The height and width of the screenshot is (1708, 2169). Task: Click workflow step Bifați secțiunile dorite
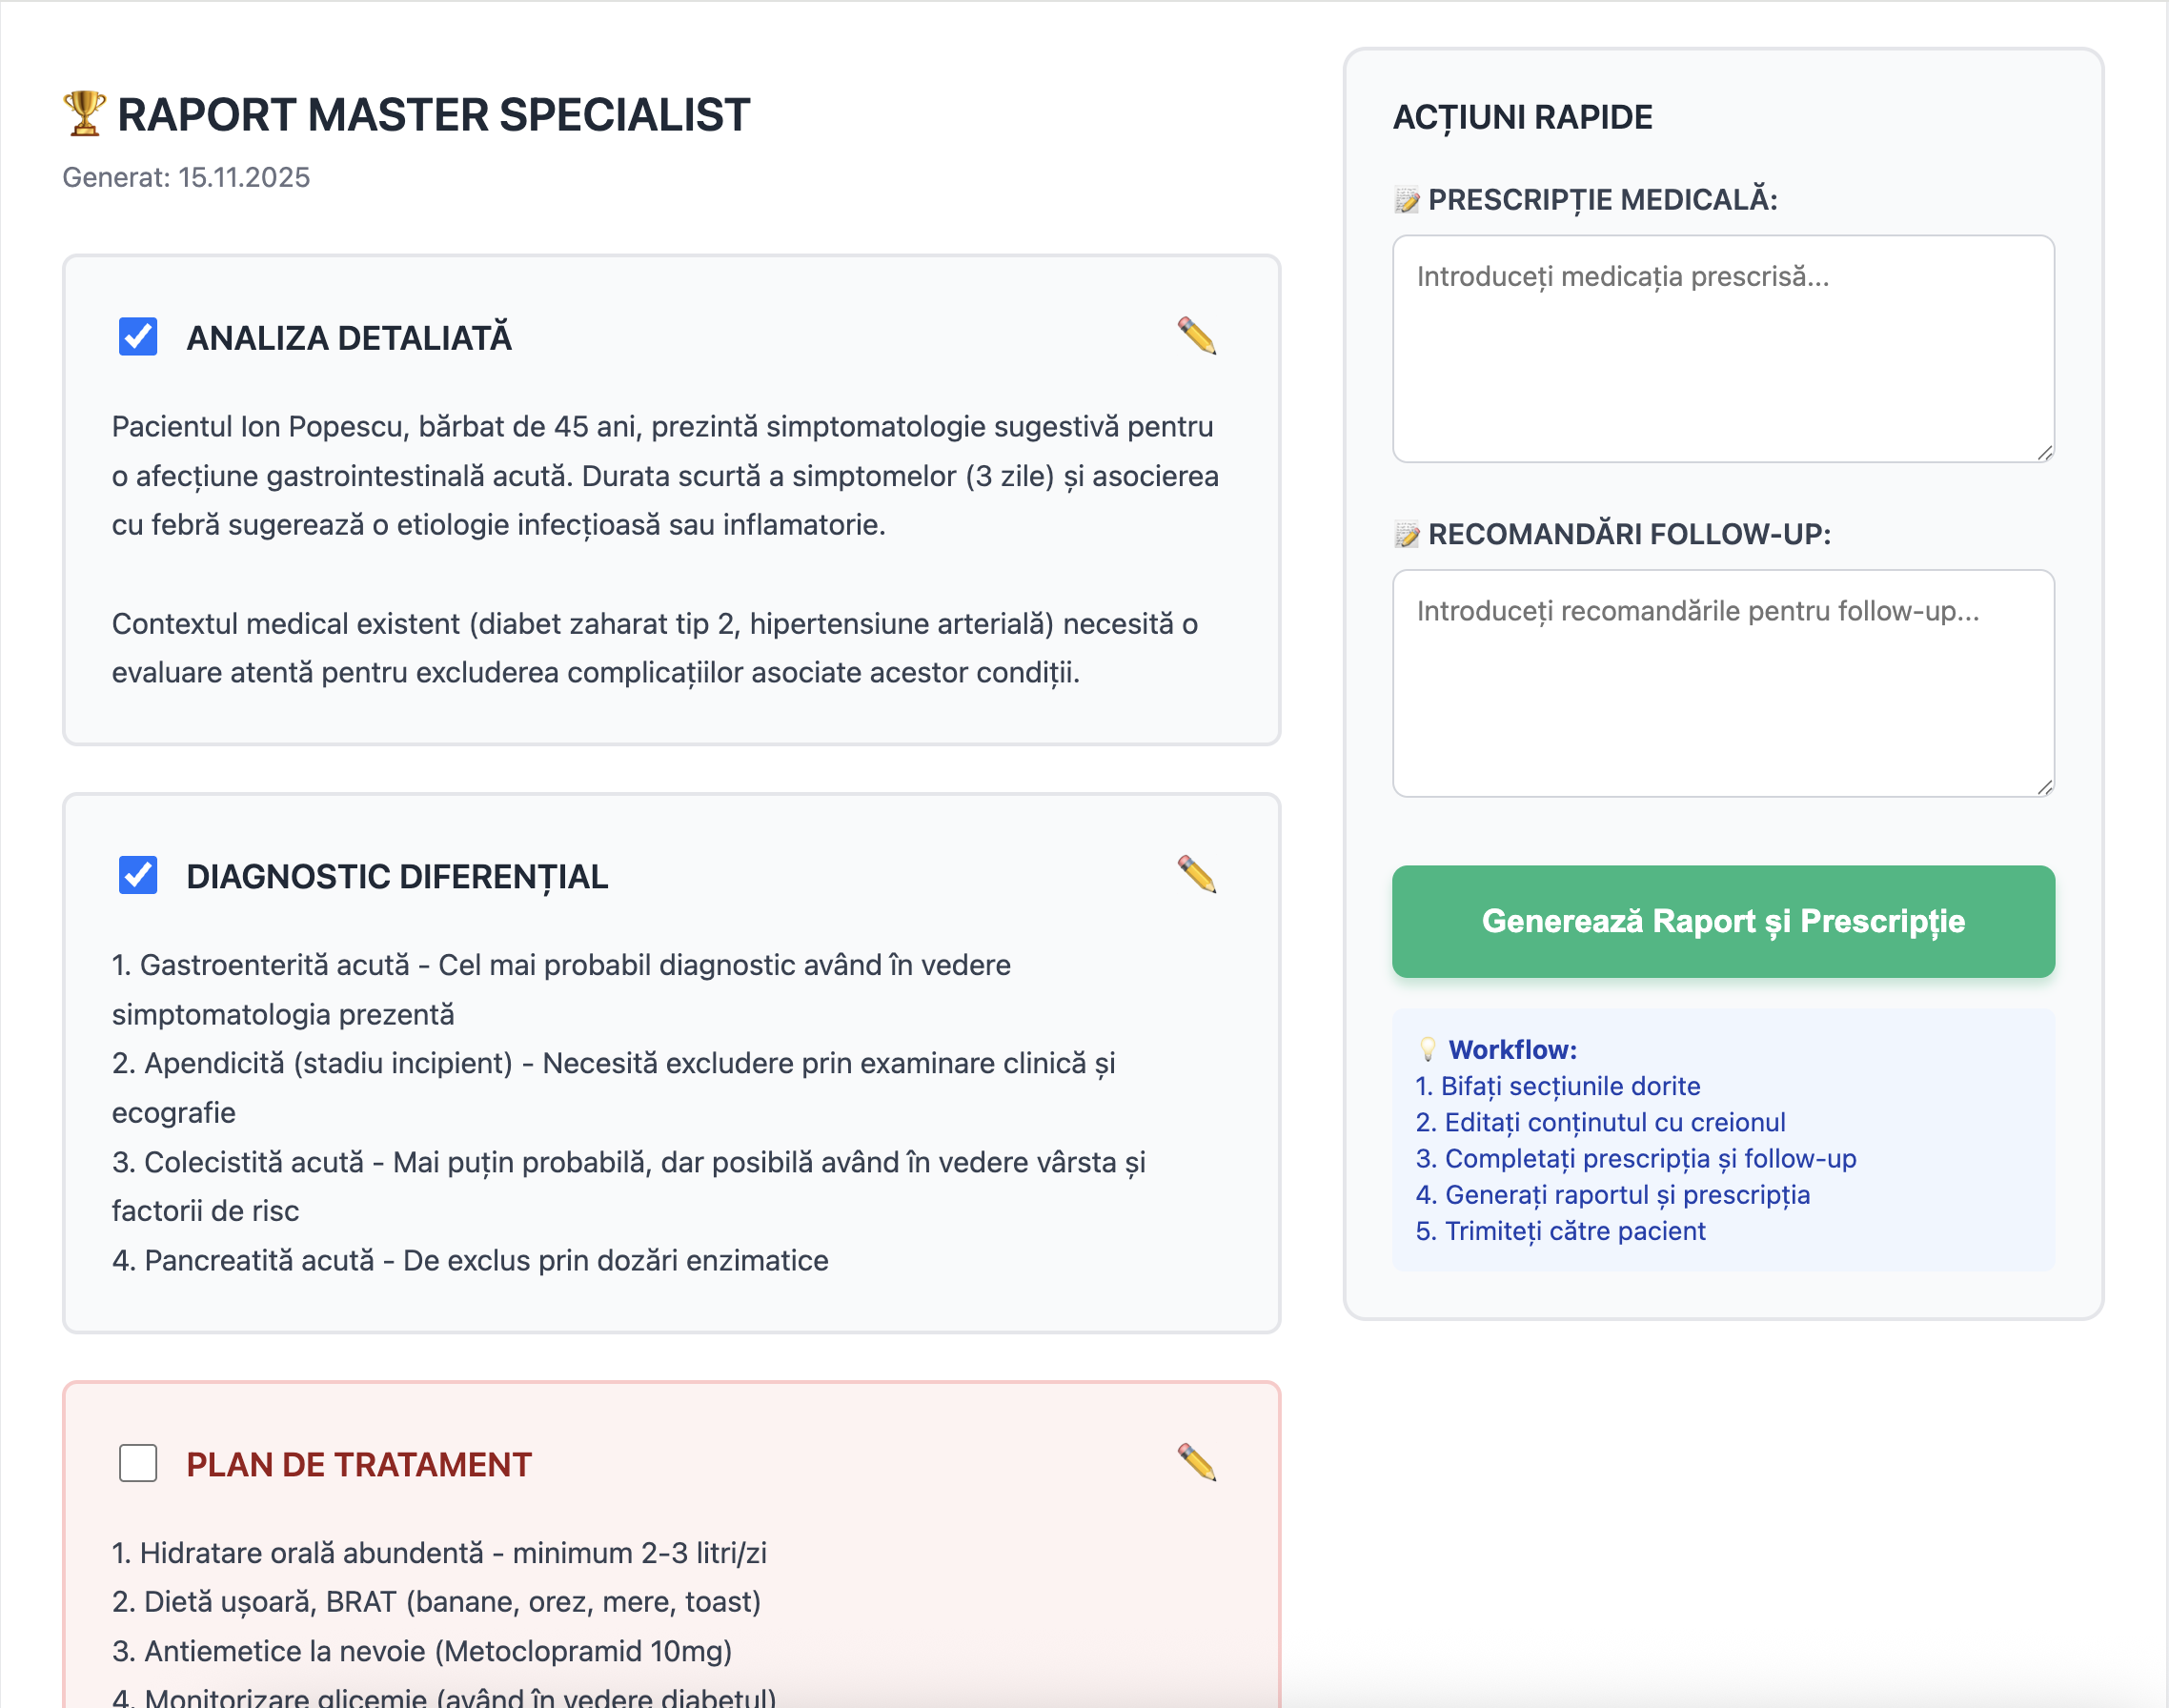coord(1557,1086)
